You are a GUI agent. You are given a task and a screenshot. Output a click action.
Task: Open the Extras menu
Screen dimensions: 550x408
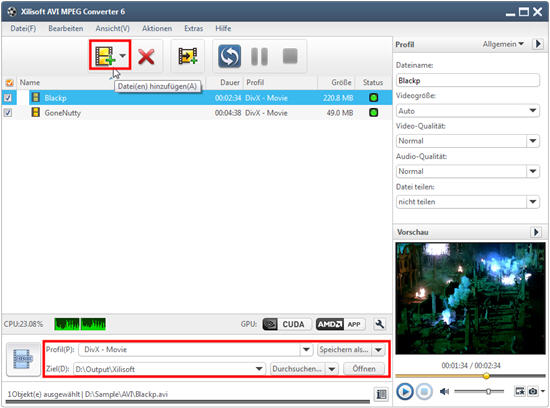coord(194,28)
